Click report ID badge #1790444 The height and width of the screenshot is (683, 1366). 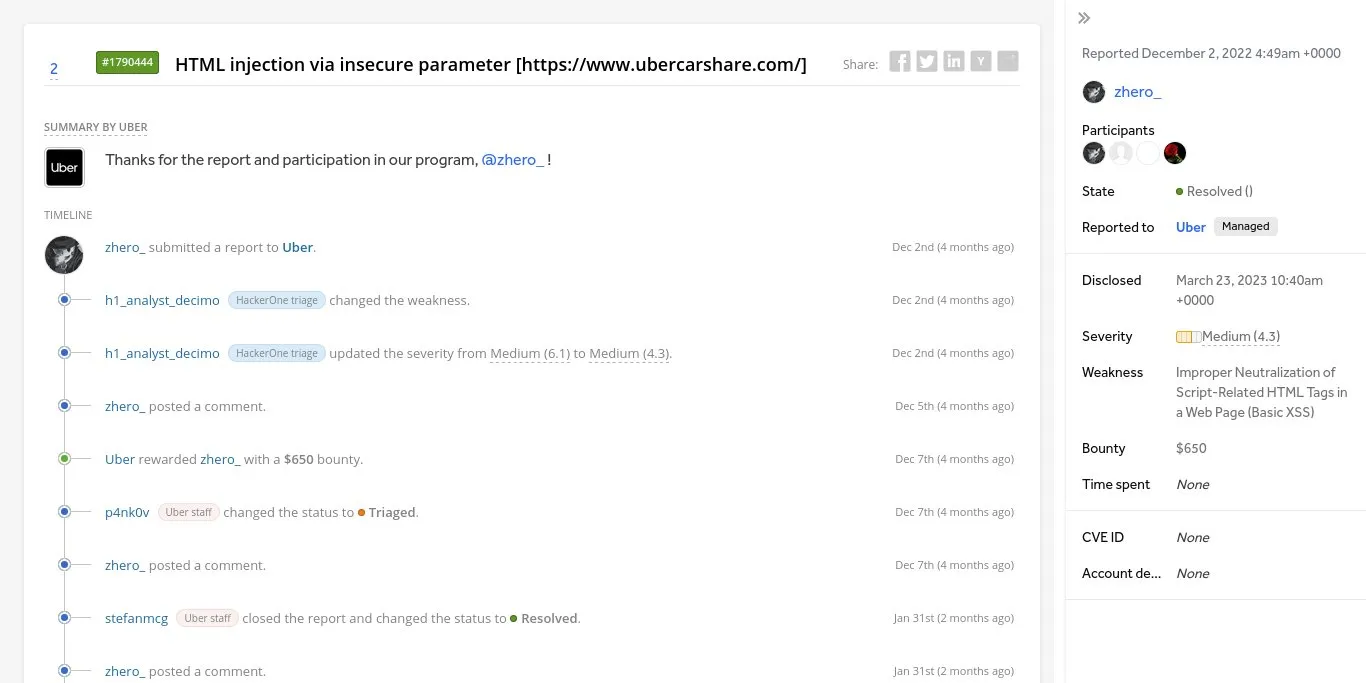[x=127, y=62]
